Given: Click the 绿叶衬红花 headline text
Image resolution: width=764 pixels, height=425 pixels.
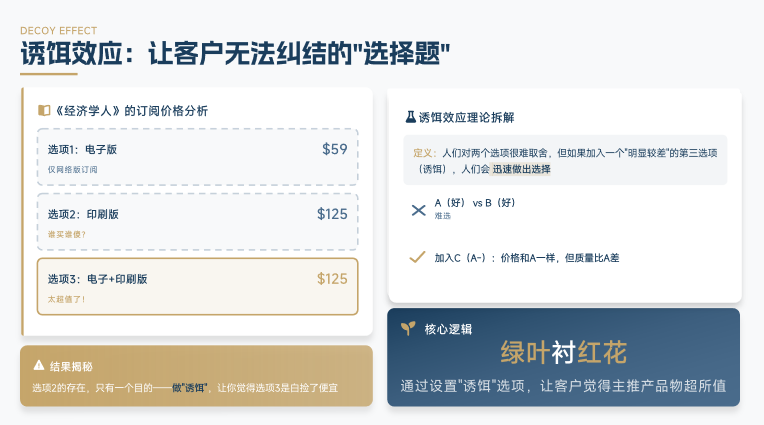Looking at the screenshot, I should pyautogui.click(x=564, y=352).
